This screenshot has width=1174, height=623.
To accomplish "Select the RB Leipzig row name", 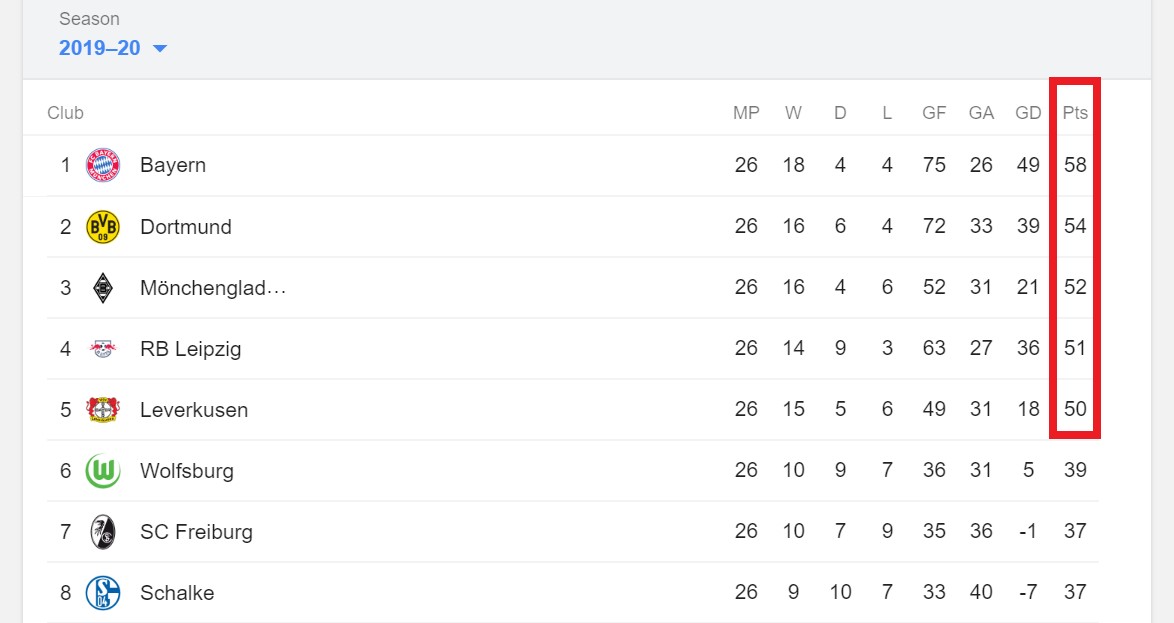I will pyautogui.click(x=190, y=349).
